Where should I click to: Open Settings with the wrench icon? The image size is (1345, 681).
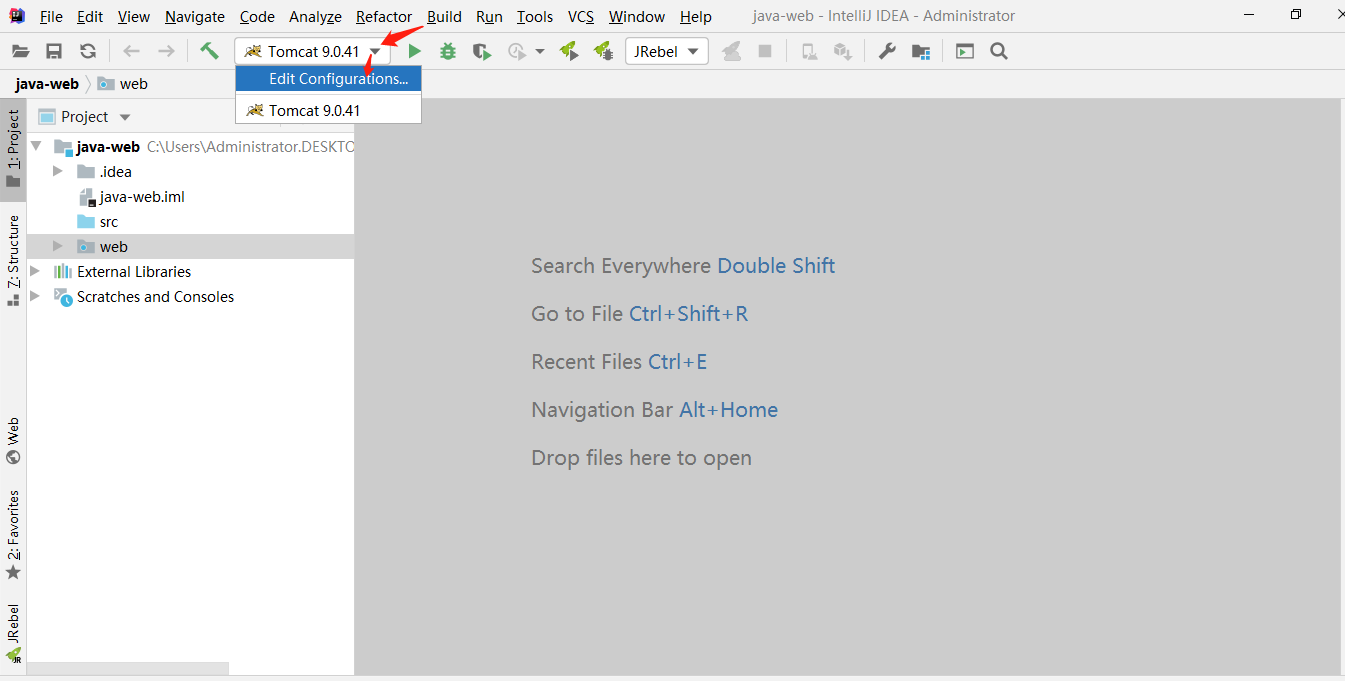(887, 51)
